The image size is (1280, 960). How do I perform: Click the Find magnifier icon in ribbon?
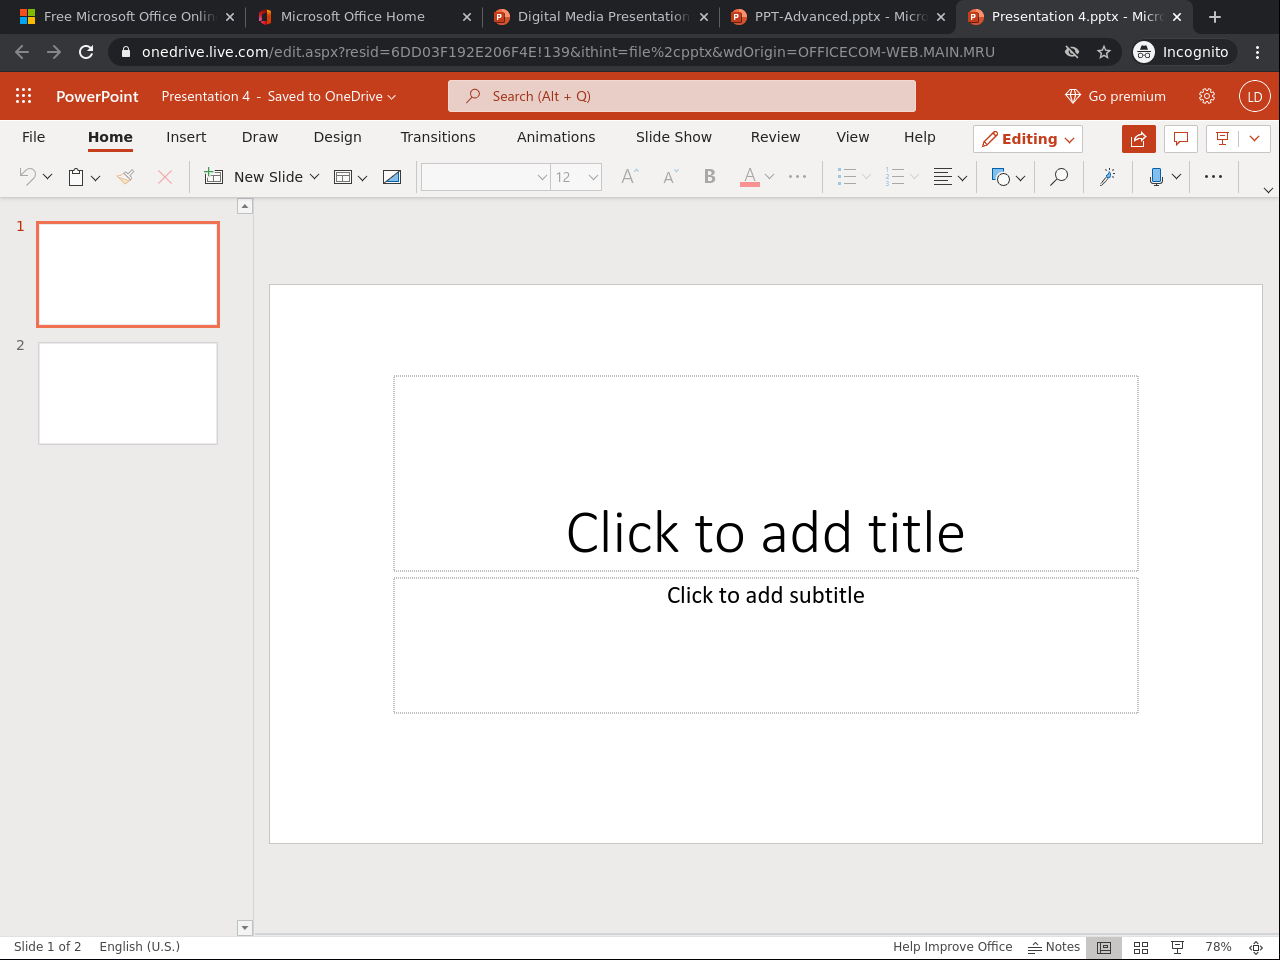click(x=1058, y=177)
